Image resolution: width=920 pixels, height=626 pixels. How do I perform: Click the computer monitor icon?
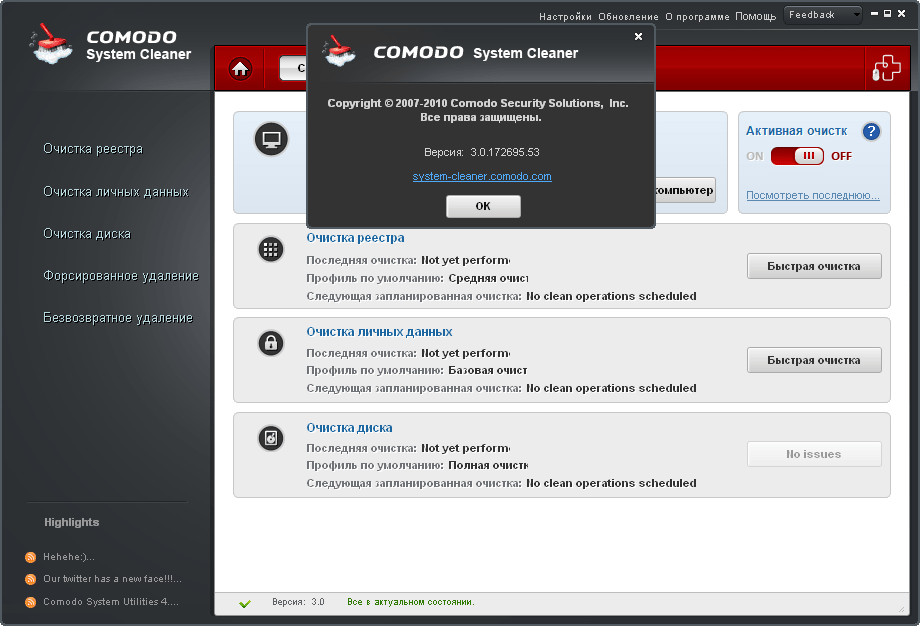pyautogui.click(x=270, y=140)
